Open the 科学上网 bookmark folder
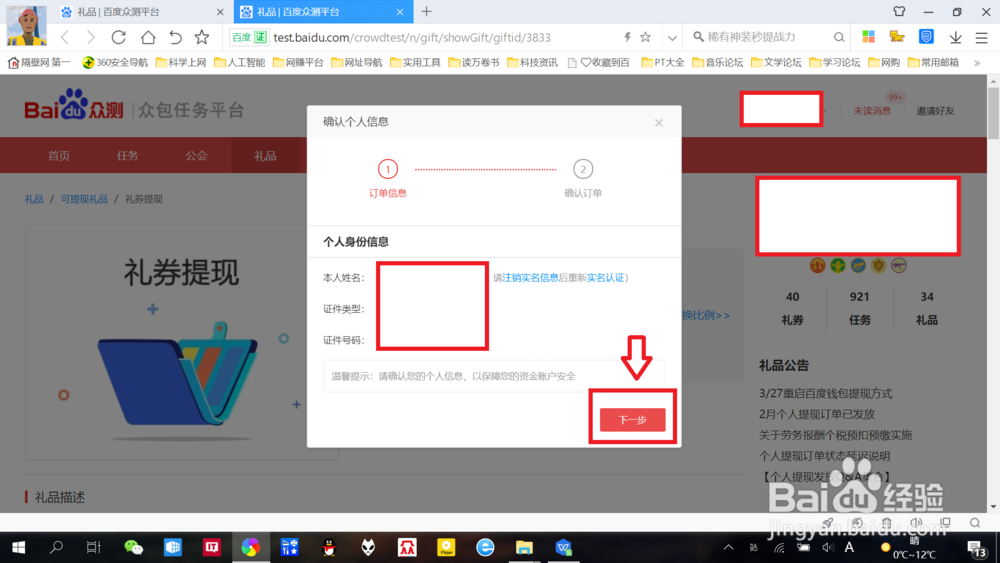This screenshot has width=1000, height=563. point(181,62)
